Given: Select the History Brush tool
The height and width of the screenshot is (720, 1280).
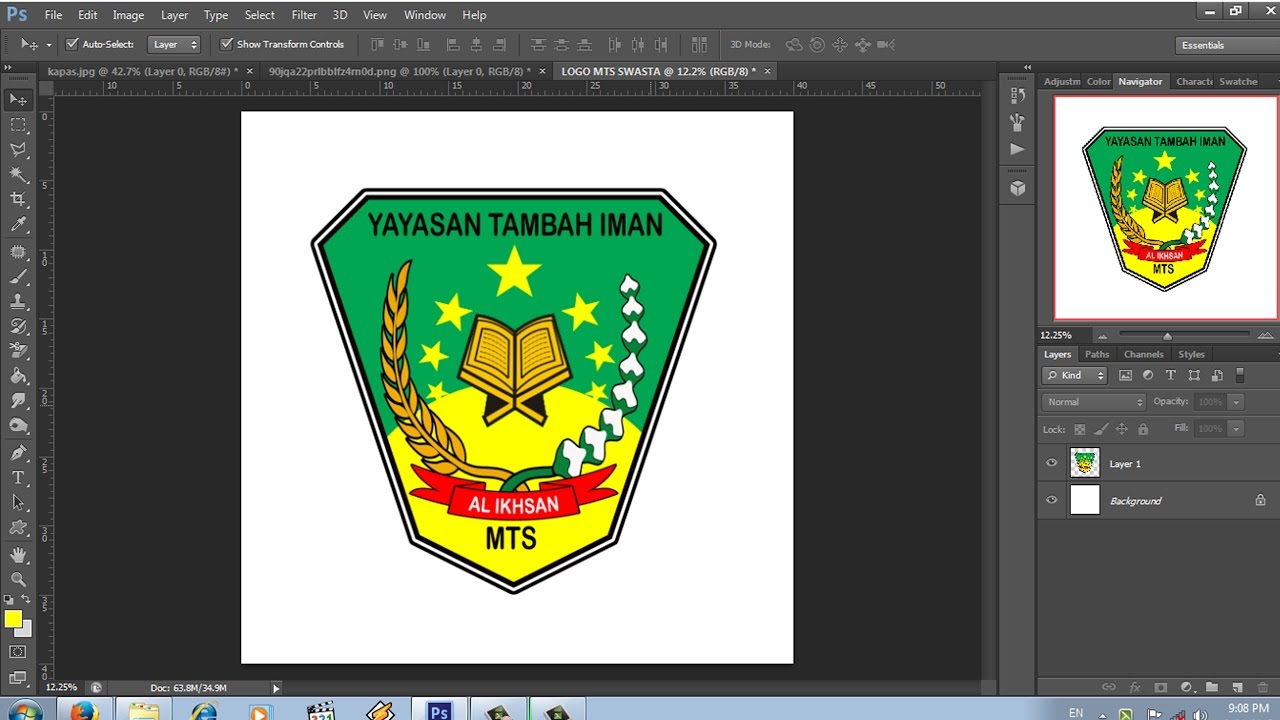Looking at the screenshot, I should pyautogui.click(x=18, y=327).
